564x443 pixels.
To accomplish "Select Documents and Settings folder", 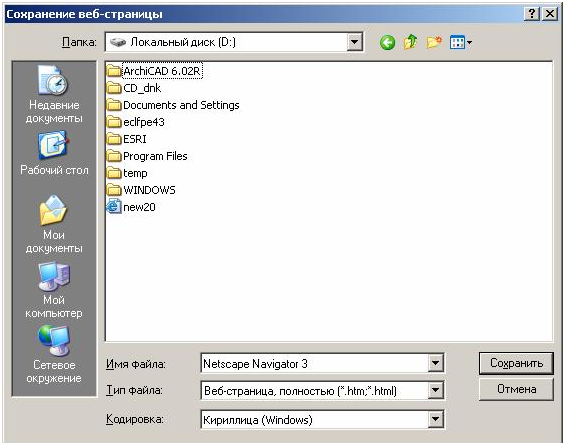I will 173,105.
